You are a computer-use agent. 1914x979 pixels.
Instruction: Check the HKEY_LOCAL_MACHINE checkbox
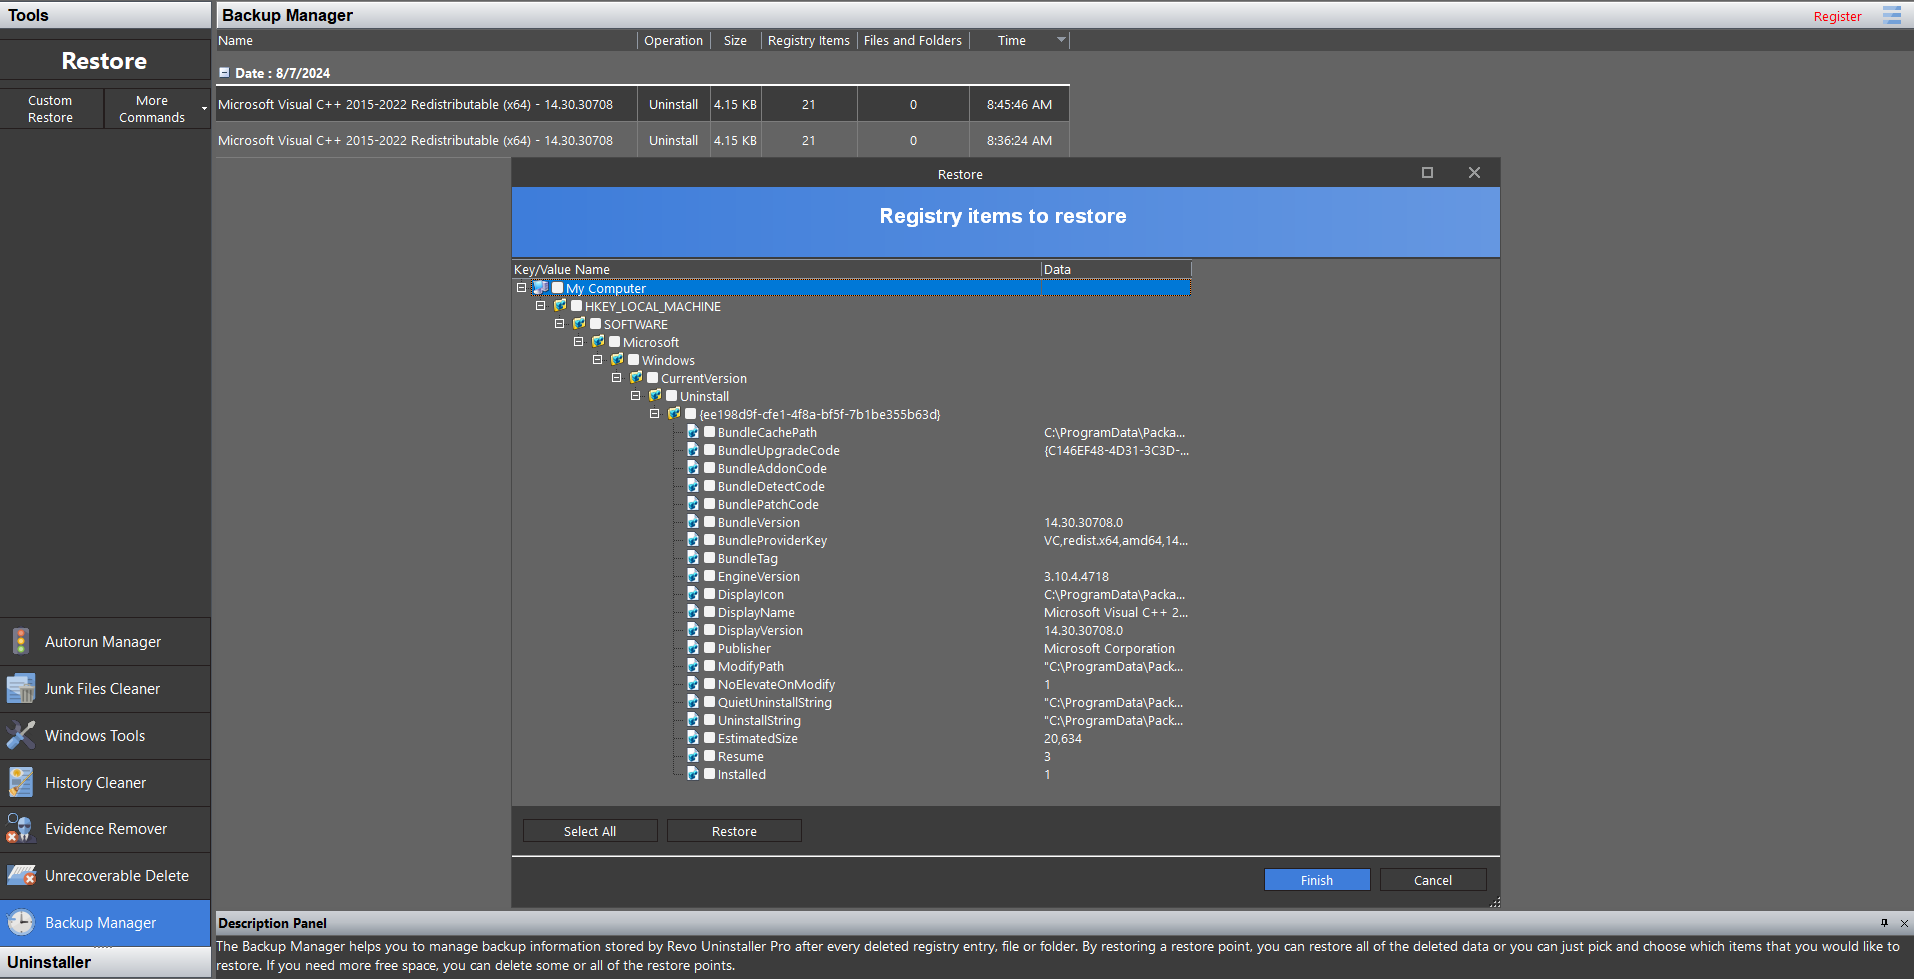(577, 306)
